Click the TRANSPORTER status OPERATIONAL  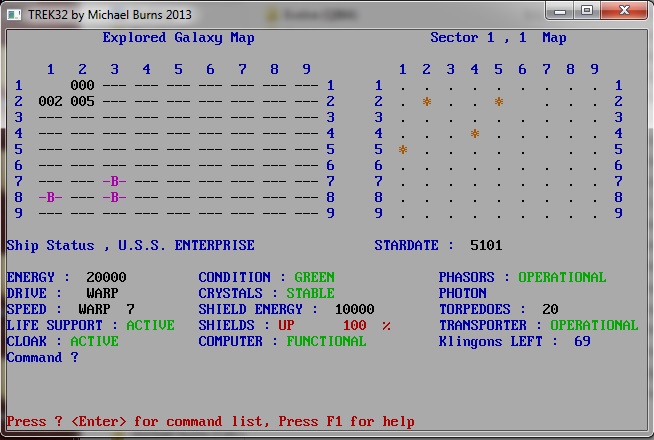click(594, 325)
